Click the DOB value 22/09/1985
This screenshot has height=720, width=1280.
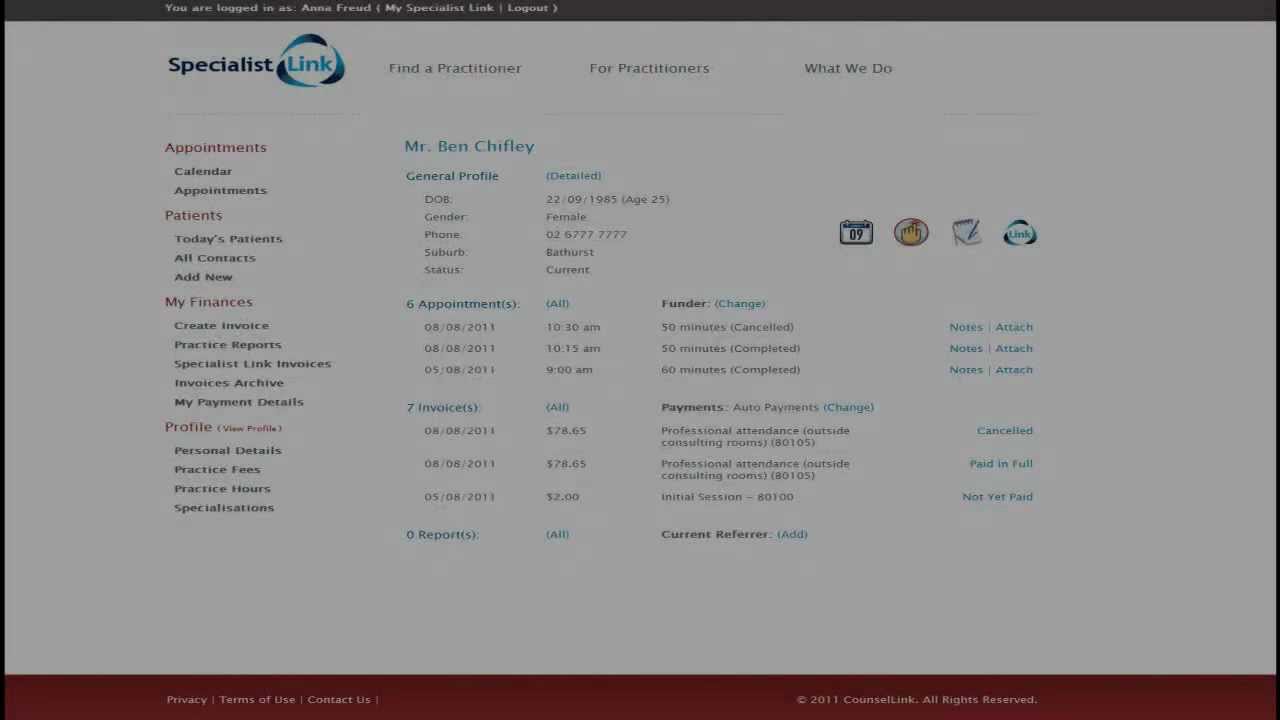click(581, 199)
